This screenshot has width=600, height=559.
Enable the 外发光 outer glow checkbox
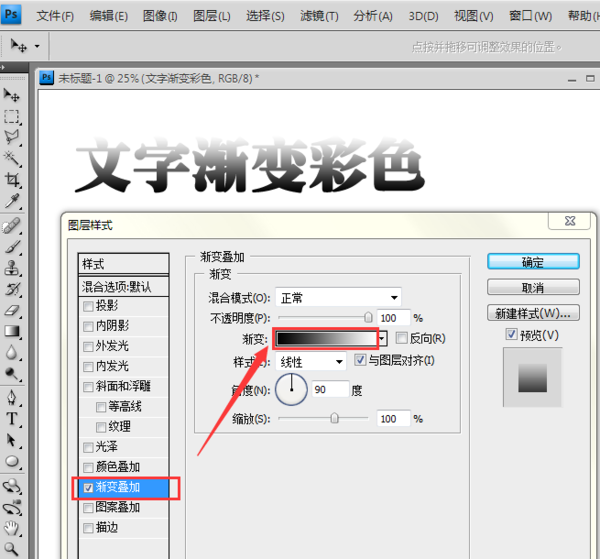click(88, 347)
